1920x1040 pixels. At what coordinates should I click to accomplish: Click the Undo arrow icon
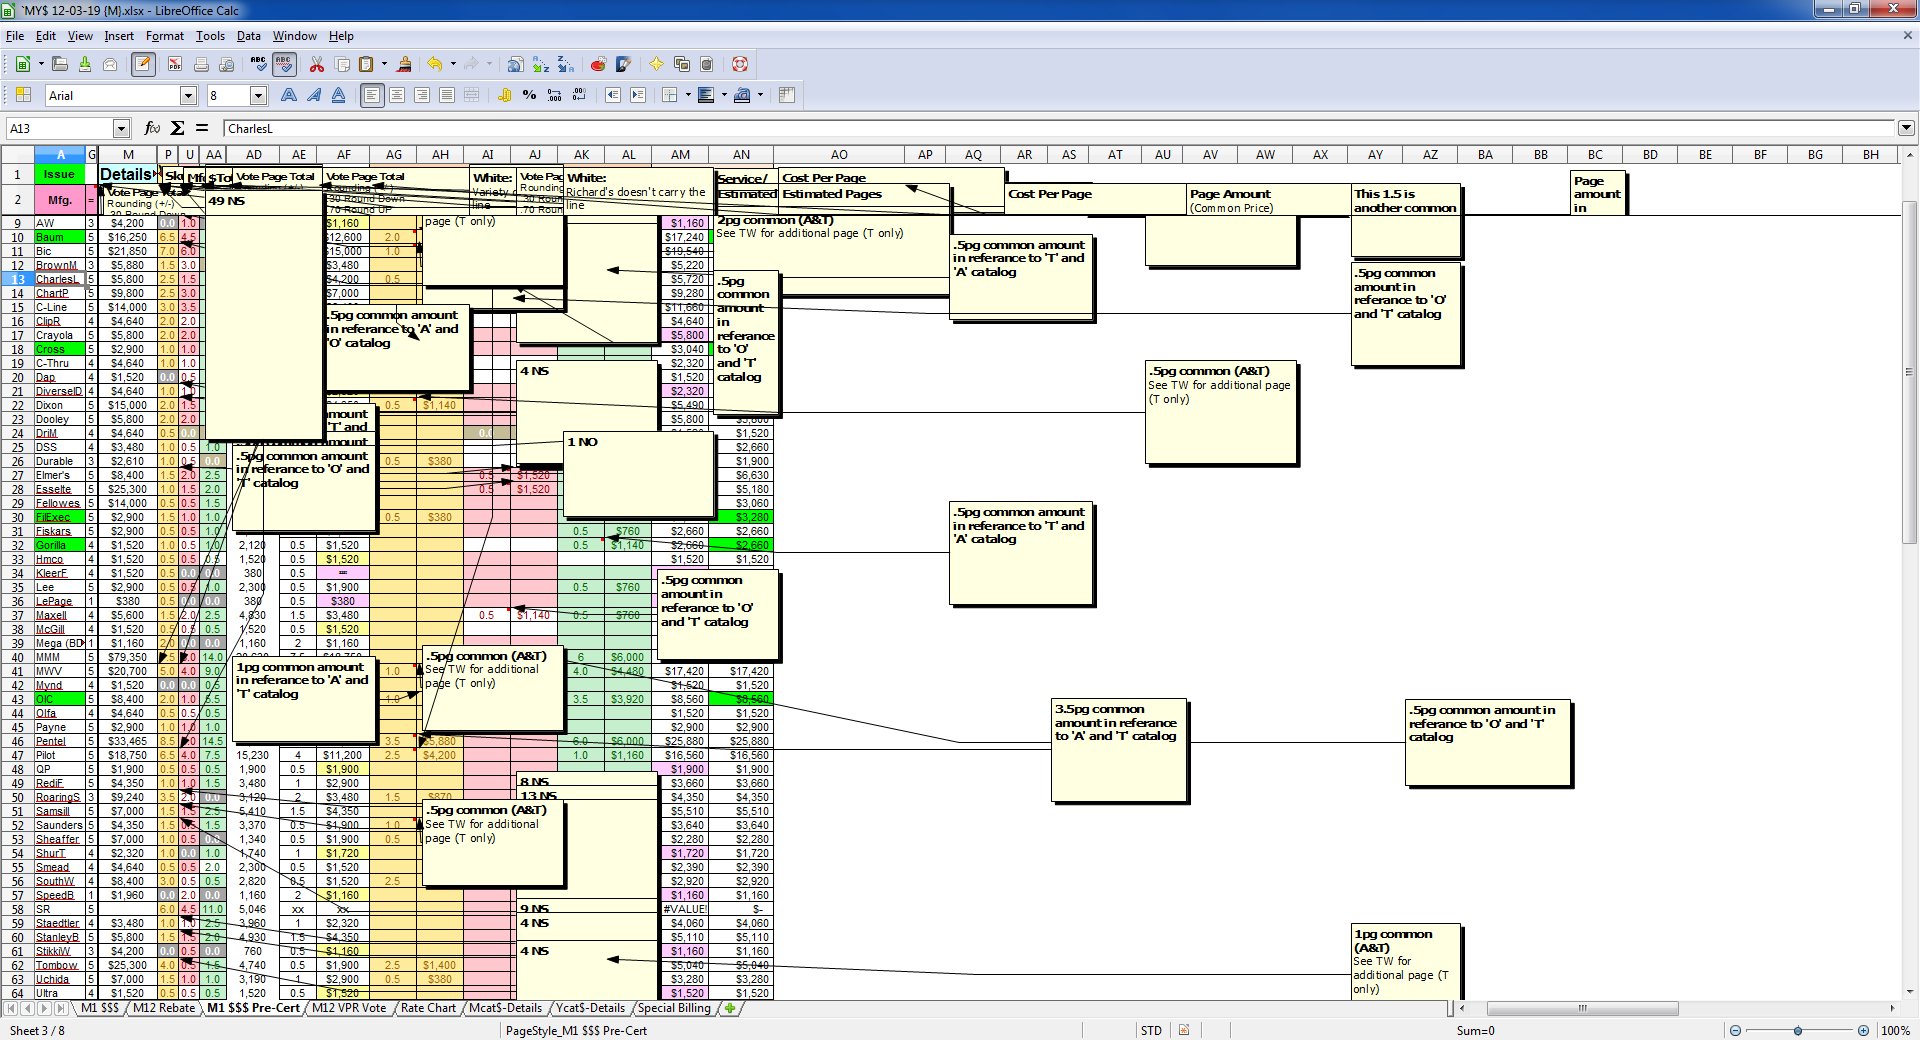(434, 64)
